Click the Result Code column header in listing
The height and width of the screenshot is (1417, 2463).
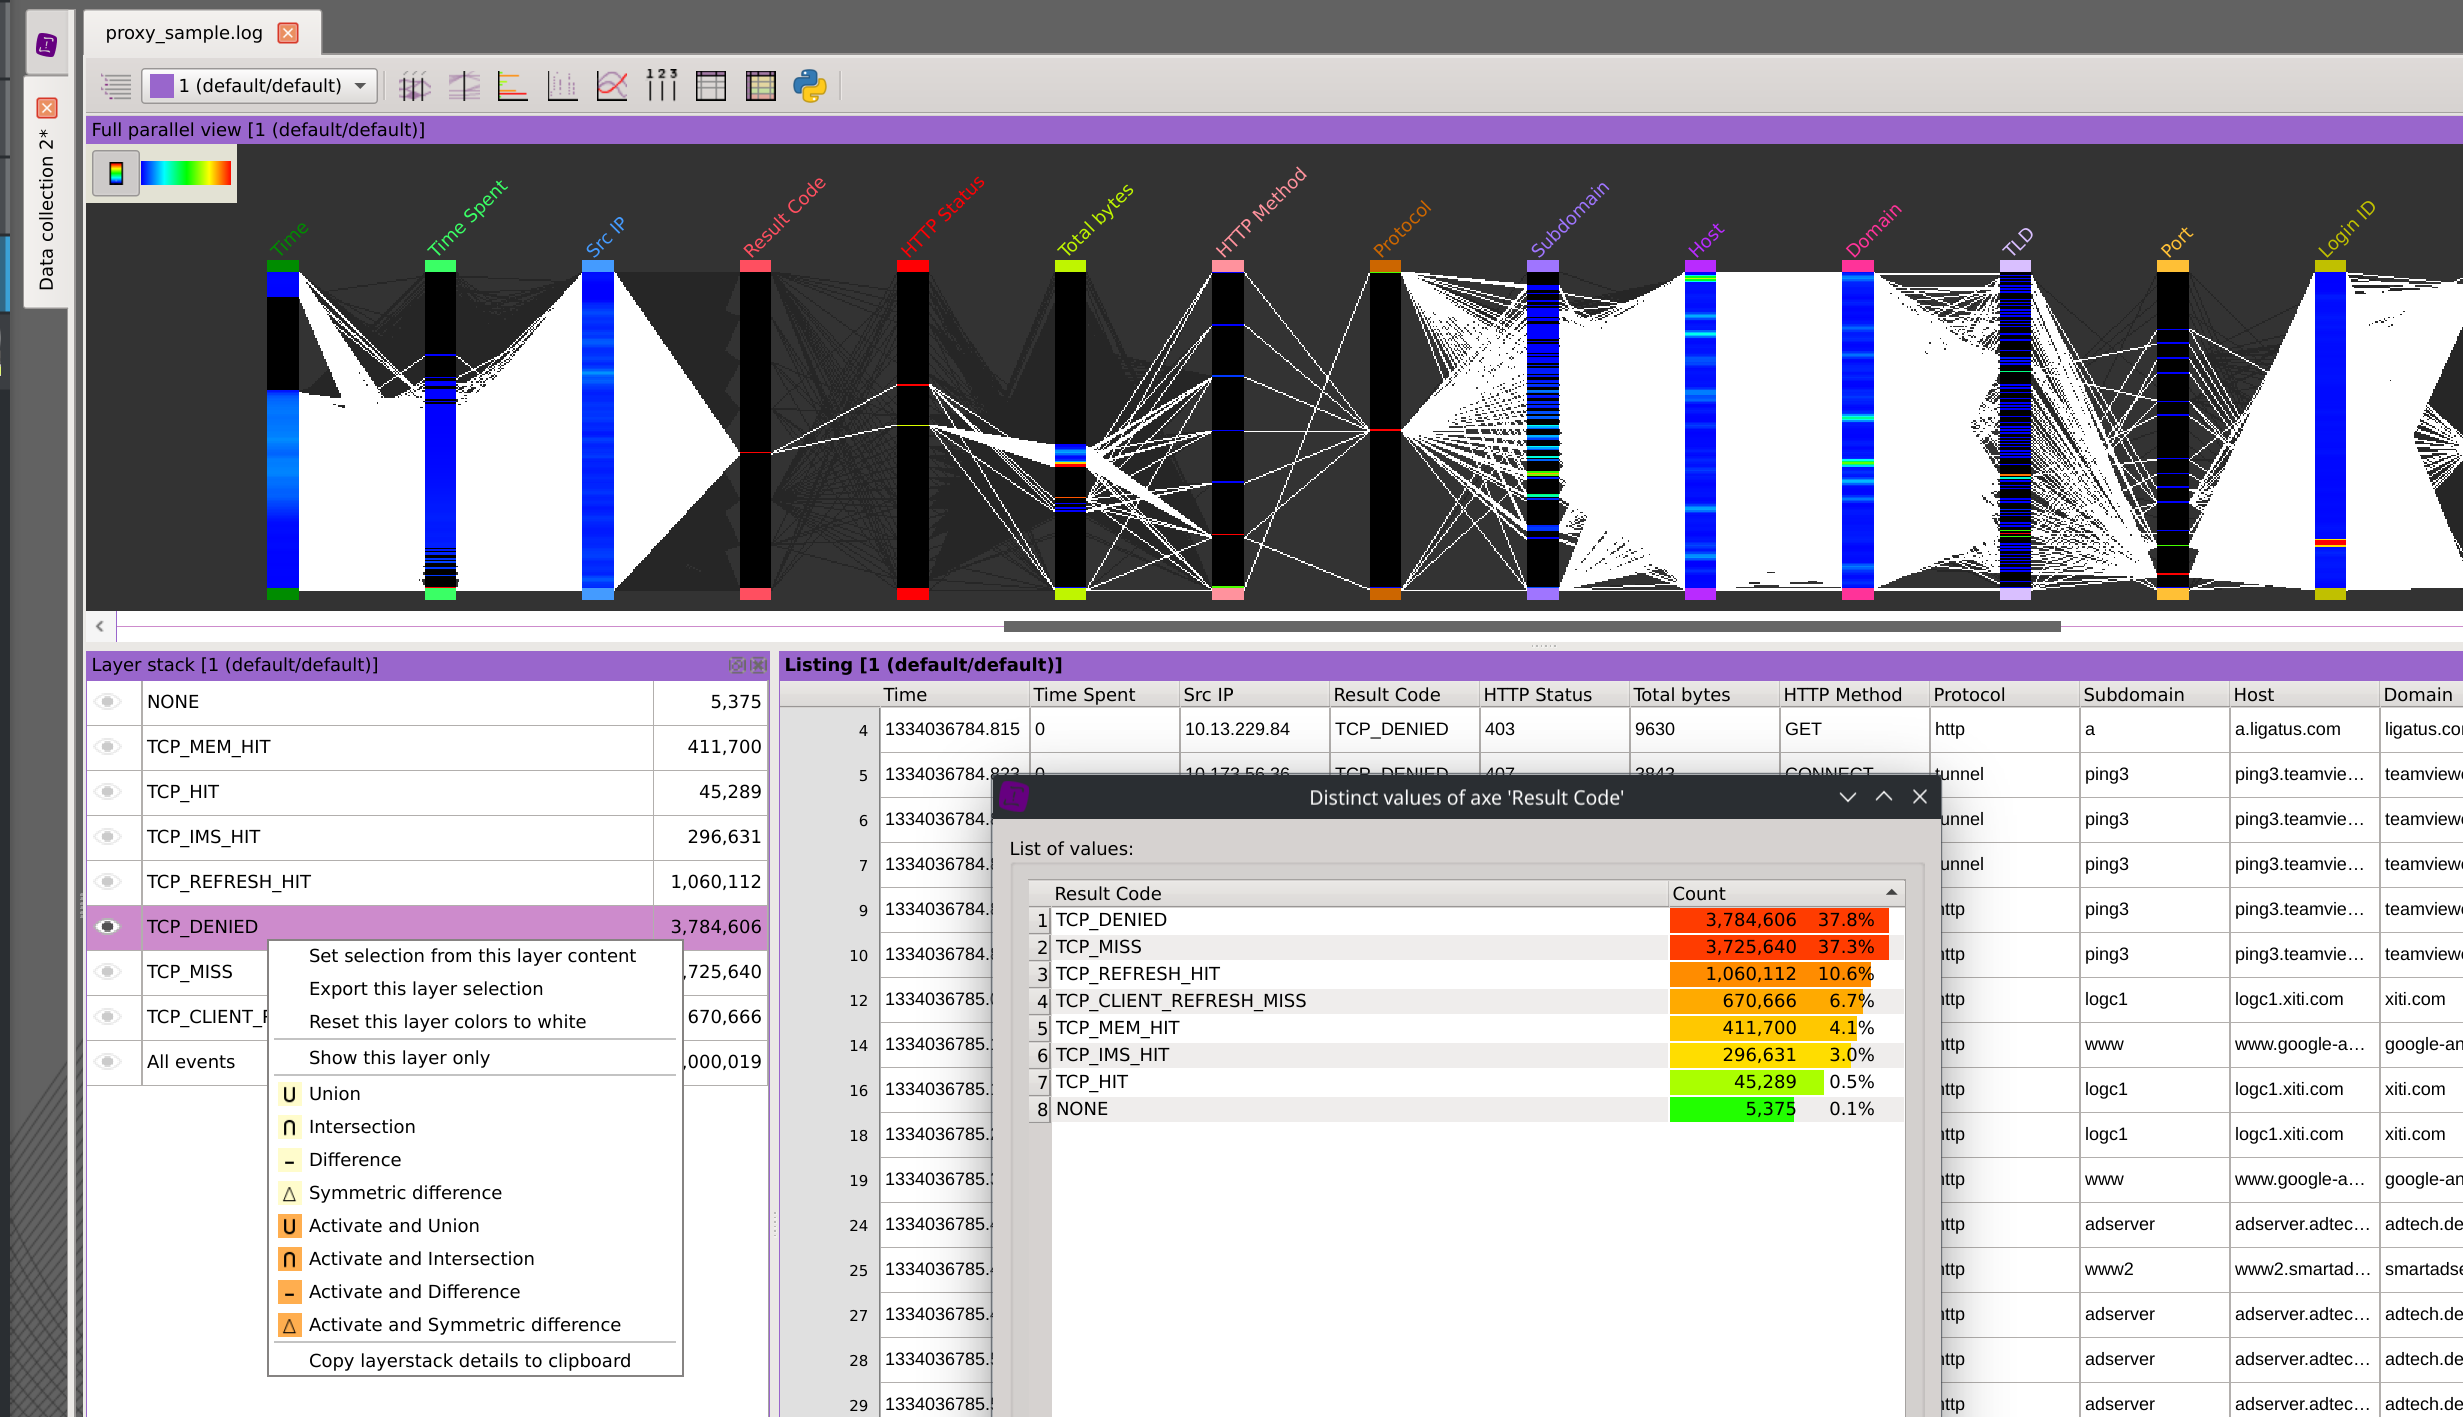pos(1386,694)
